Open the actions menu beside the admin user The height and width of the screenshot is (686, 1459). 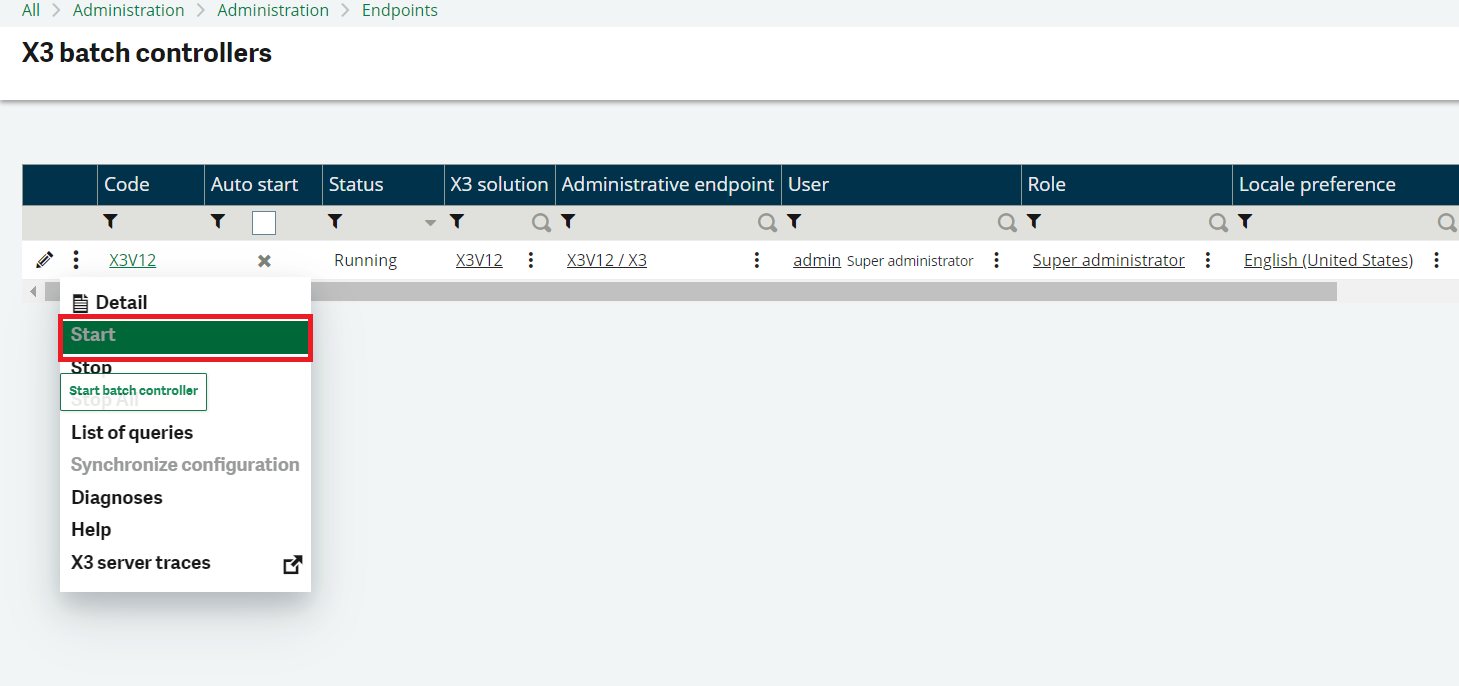click(x=997, y=259)
